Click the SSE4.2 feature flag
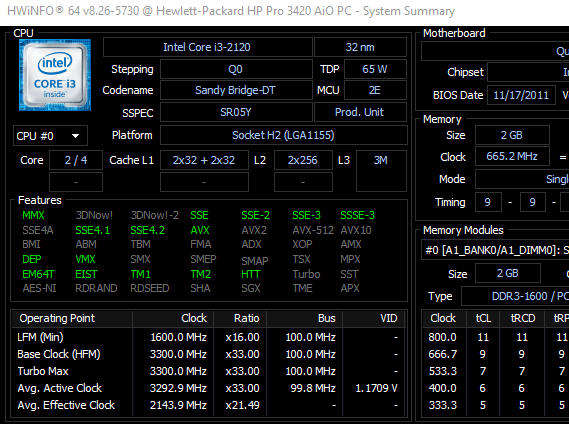The width and height of the screenshot is (569, 424). click(148, 230)
